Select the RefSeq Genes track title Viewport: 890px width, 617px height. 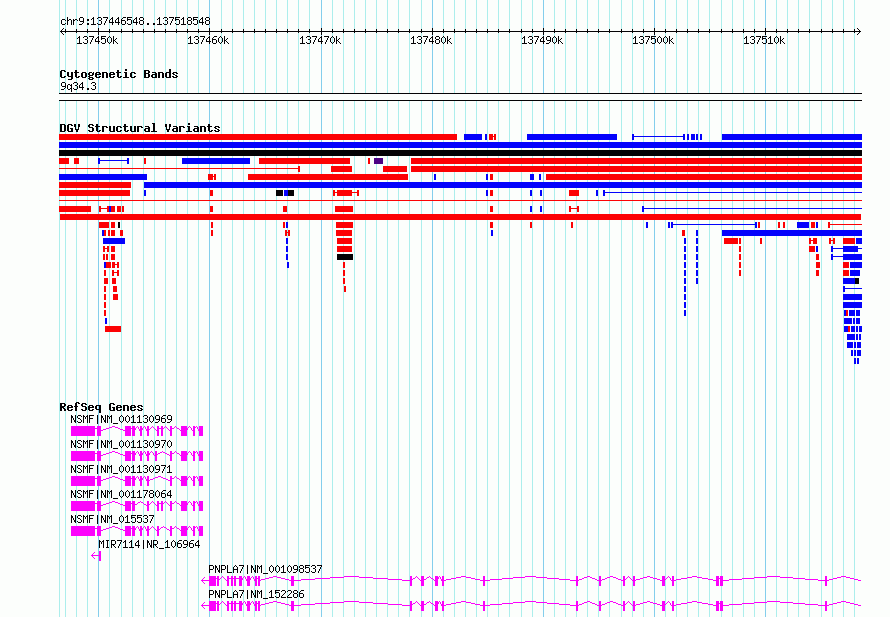tap(101, 407)
